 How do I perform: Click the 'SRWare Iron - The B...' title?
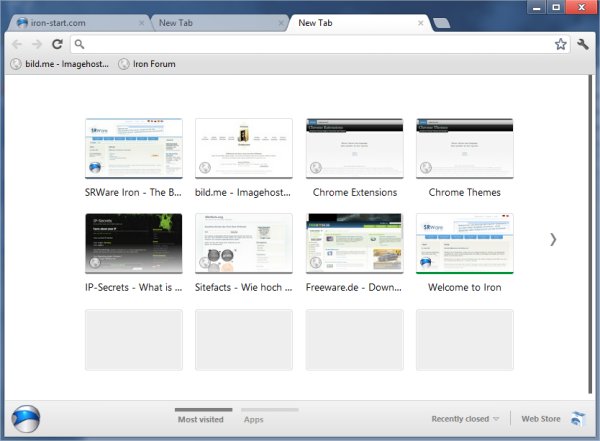point(133,192)
